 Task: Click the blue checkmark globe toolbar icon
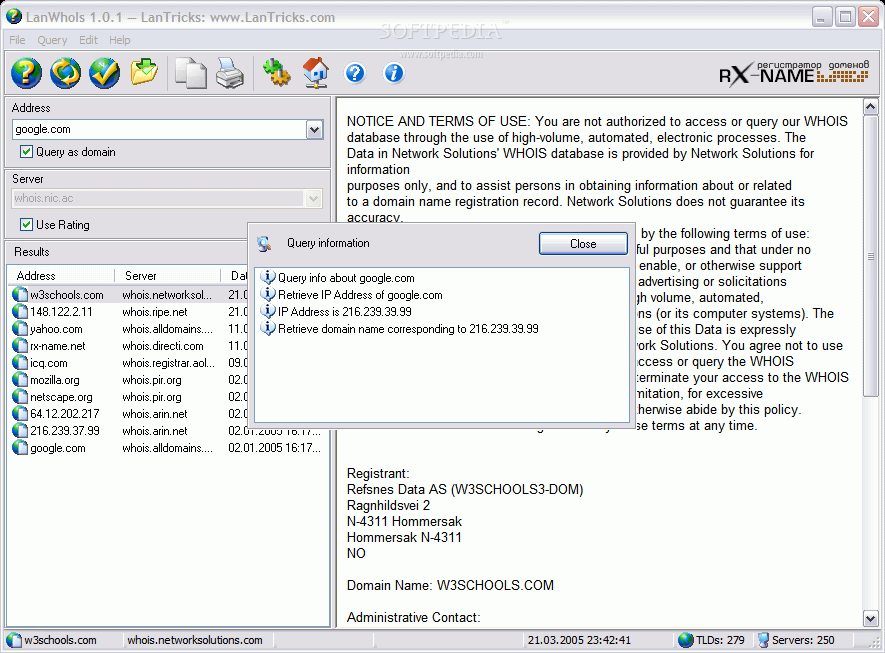click(x=104, y=73)
